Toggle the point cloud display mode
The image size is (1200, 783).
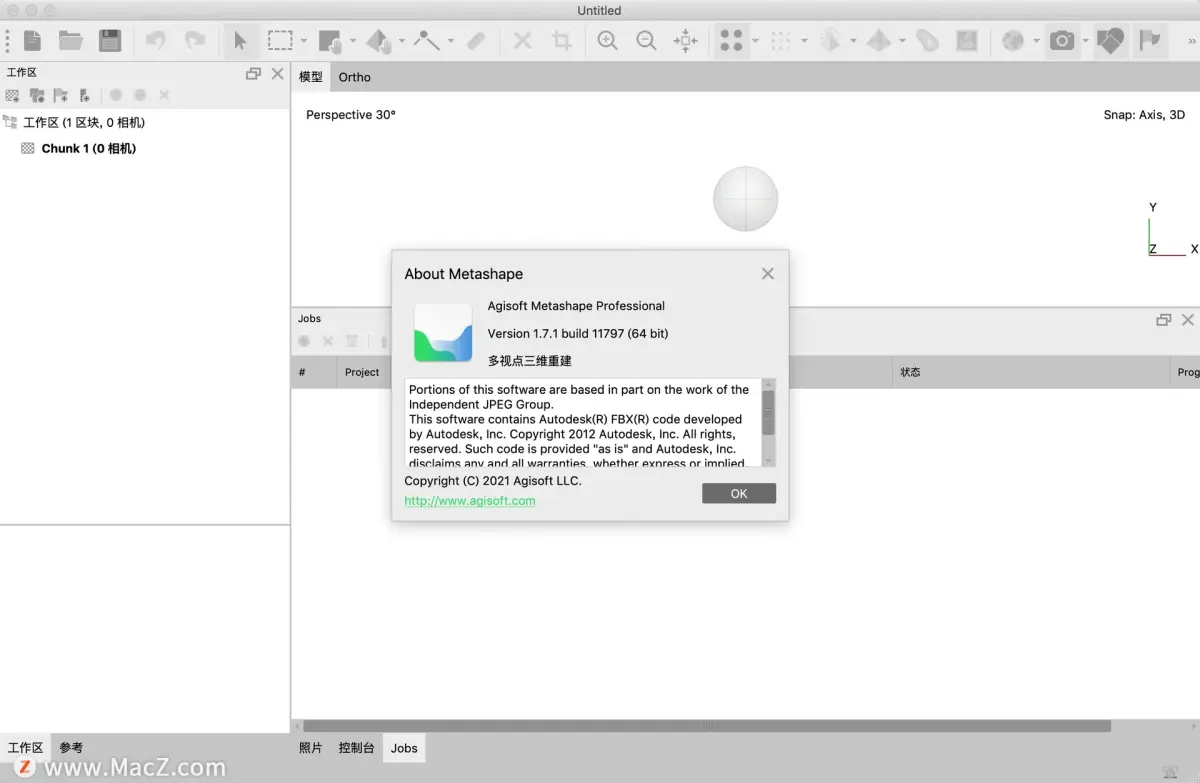click(x=731, y=41)
